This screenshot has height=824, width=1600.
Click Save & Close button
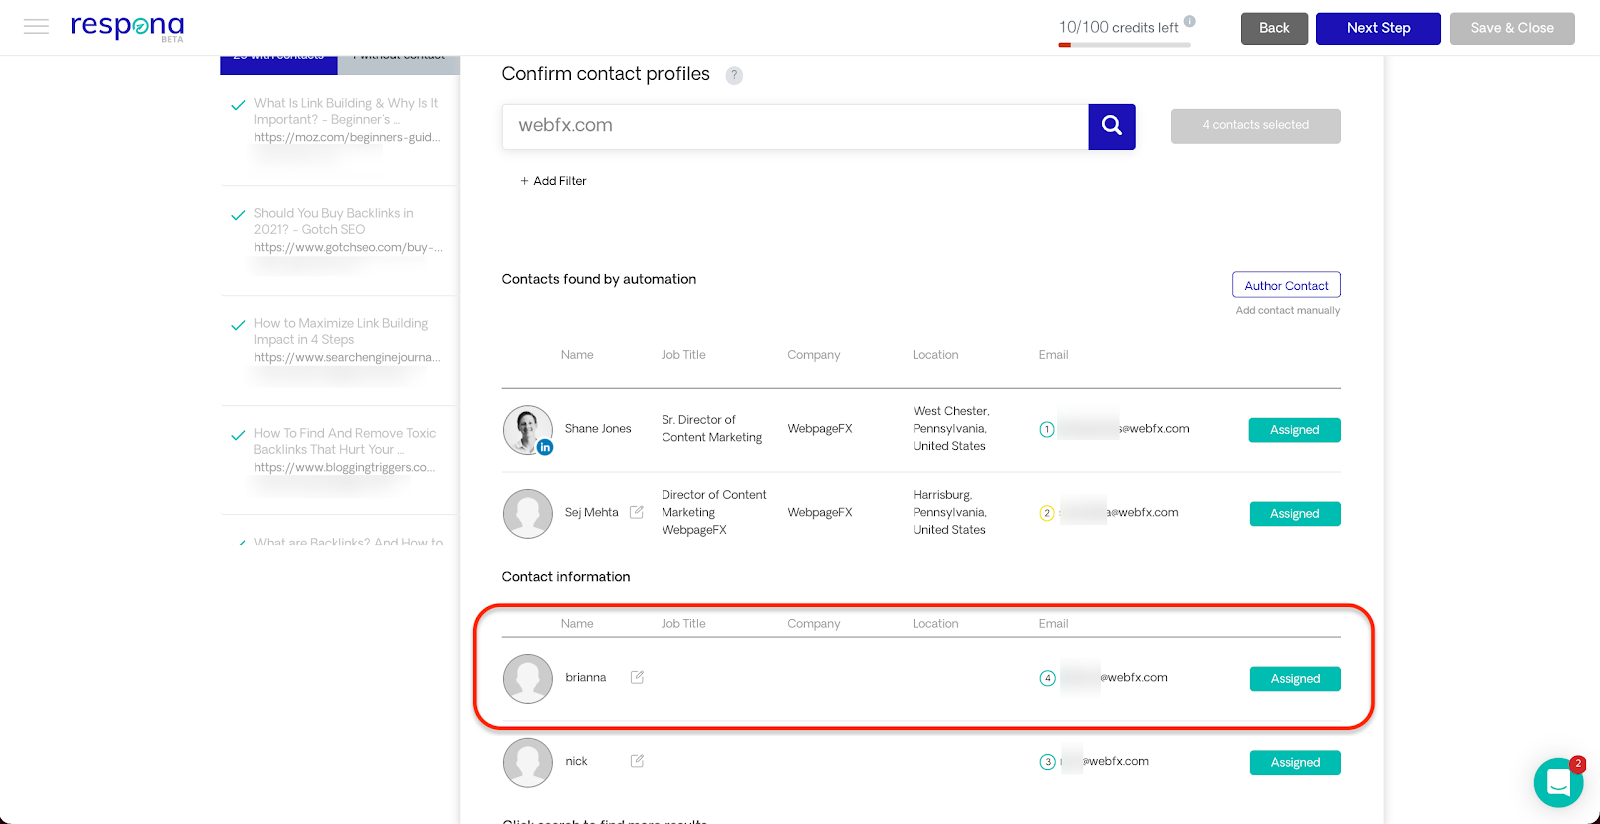pyautogui.click(x=1512, y=28)
